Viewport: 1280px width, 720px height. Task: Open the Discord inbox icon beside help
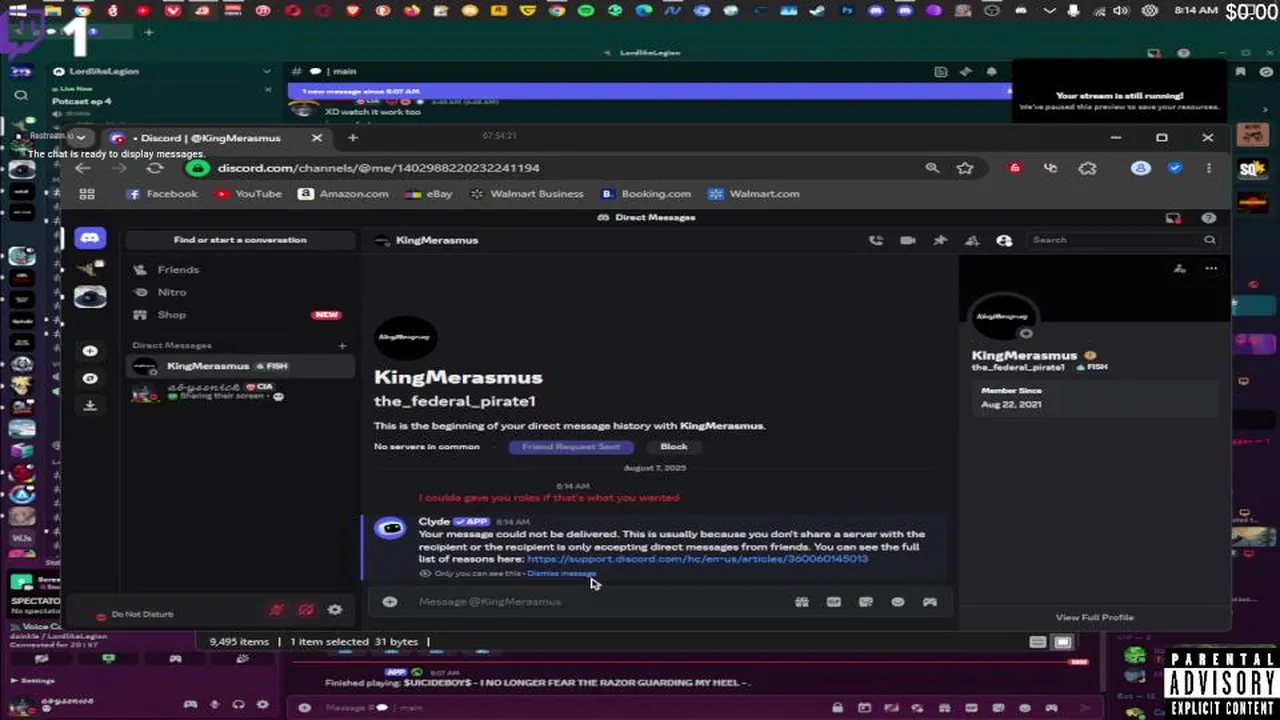click(1174, 218)
